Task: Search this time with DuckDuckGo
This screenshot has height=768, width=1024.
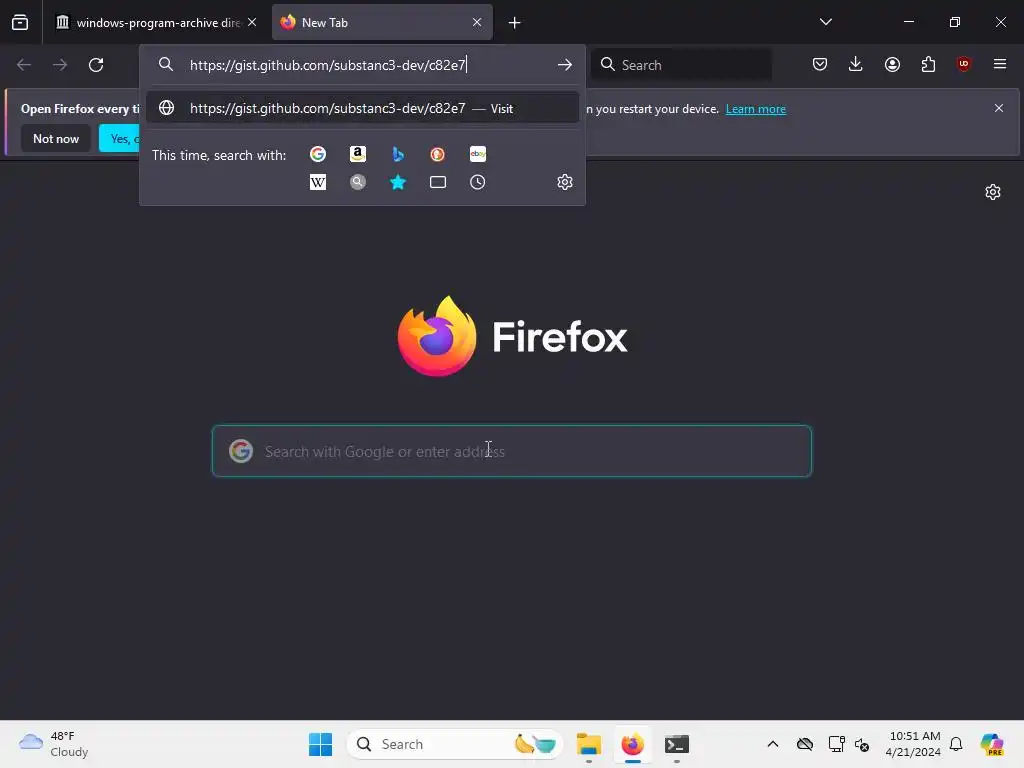Action: 438,154
